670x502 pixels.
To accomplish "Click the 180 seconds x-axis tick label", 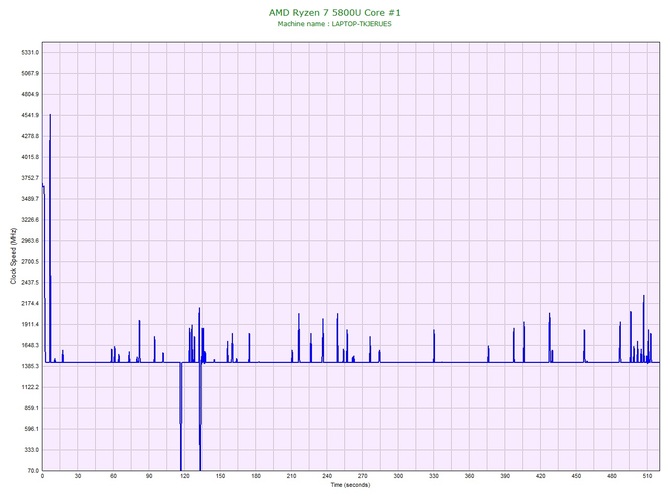I will click(256, 476).
